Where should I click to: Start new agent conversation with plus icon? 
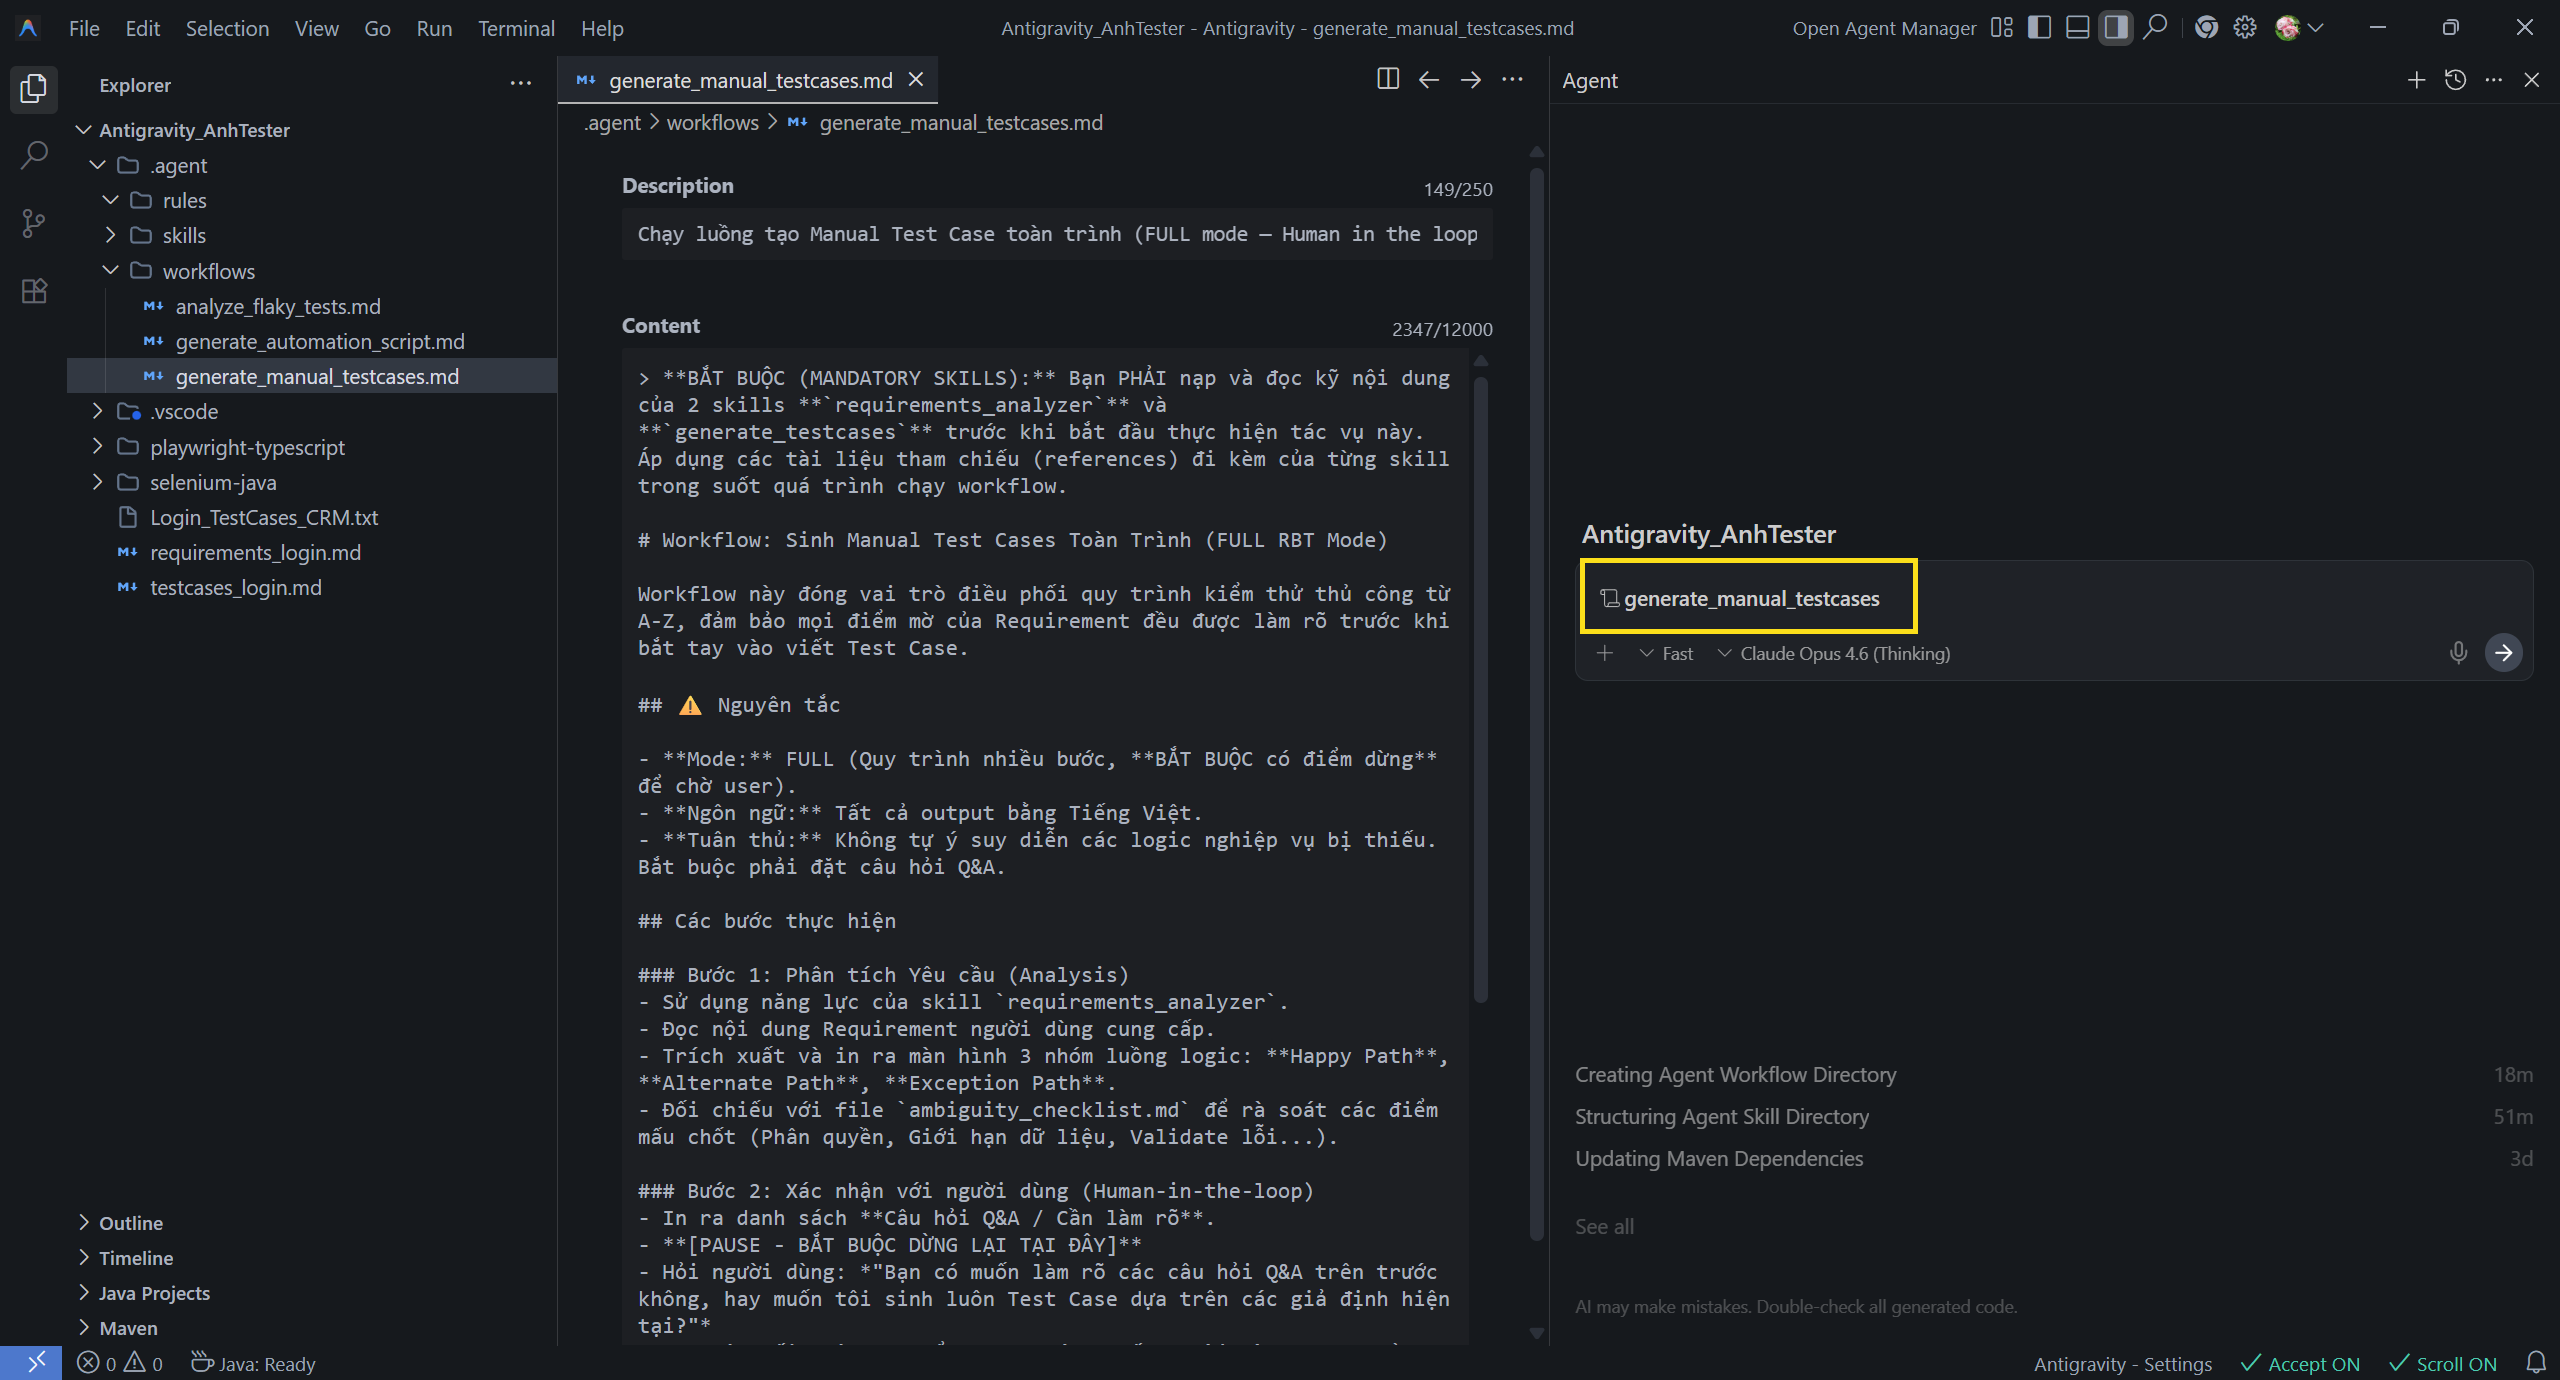(2416, 80)
